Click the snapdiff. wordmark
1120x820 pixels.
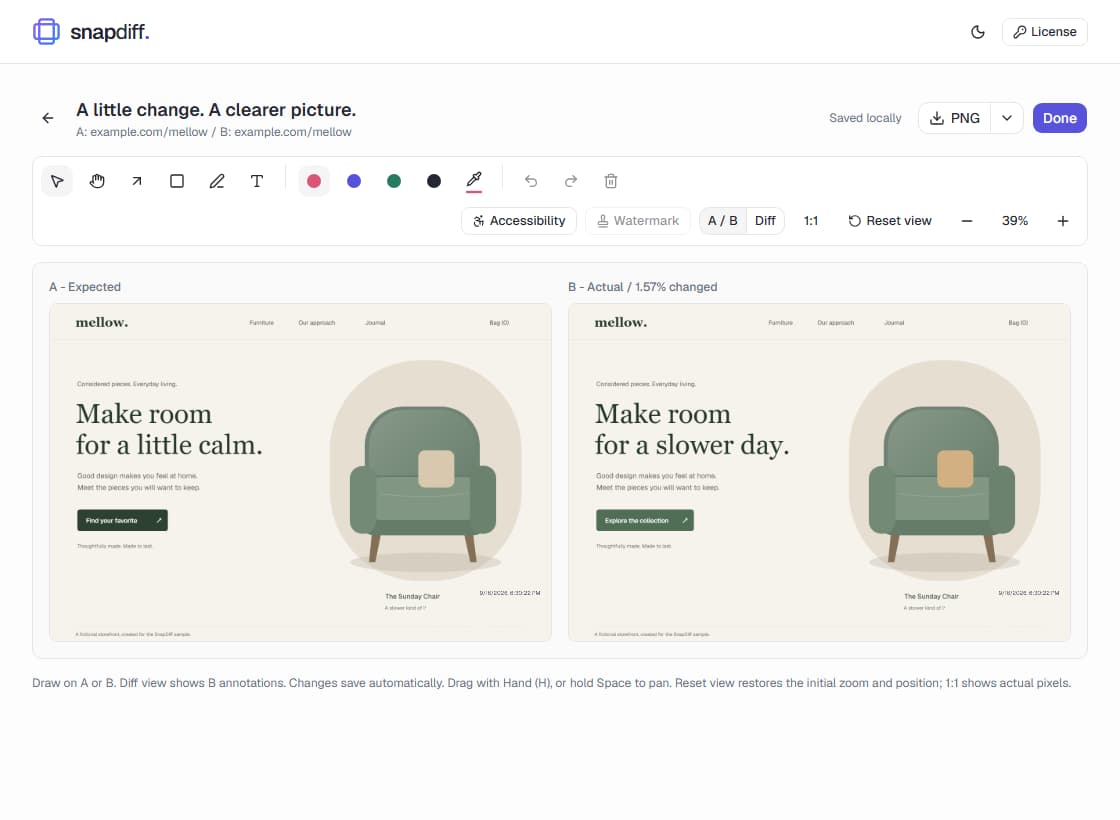coord(109,31)
